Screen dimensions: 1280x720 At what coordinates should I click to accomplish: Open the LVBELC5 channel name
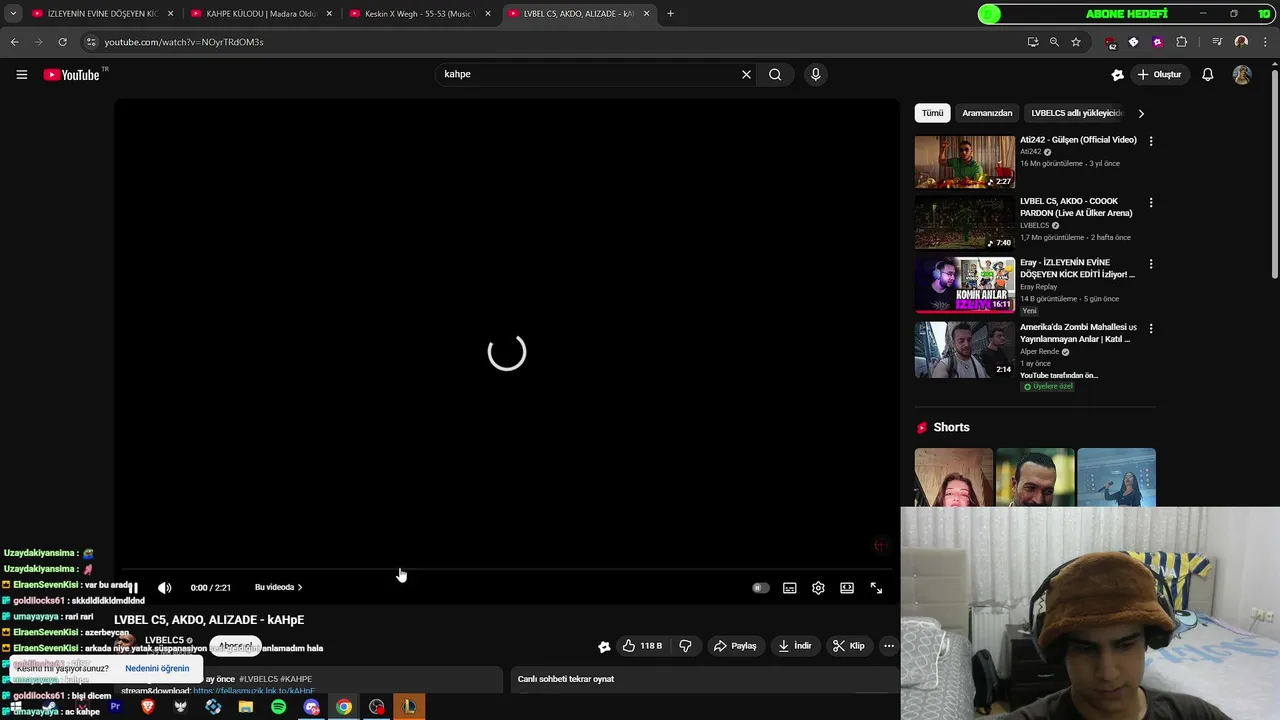click(164, 640)
